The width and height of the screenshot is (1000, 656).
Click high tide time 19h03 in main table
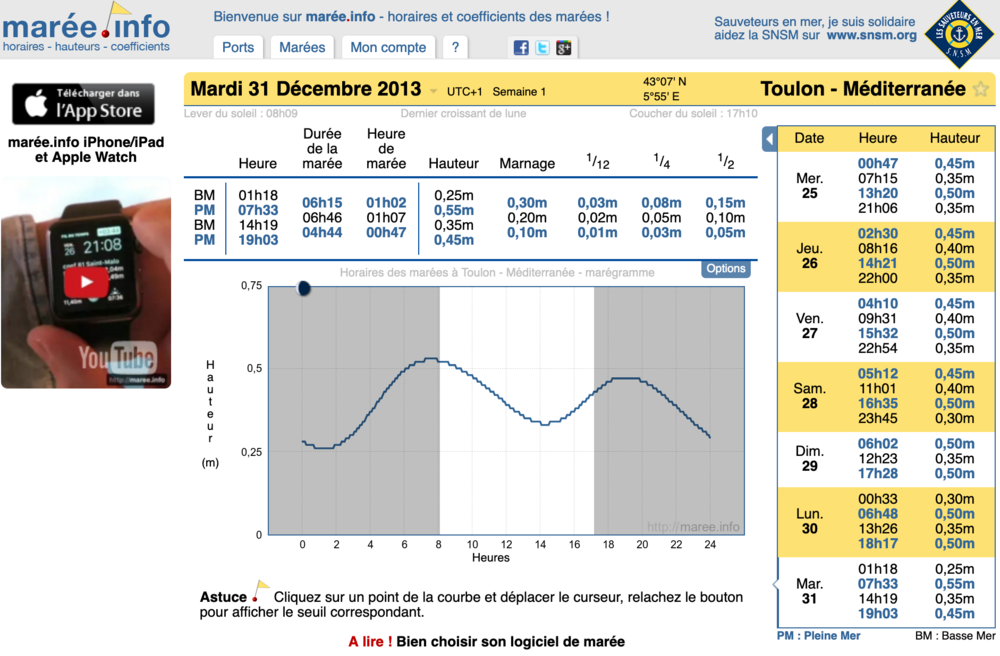point(258,240)
